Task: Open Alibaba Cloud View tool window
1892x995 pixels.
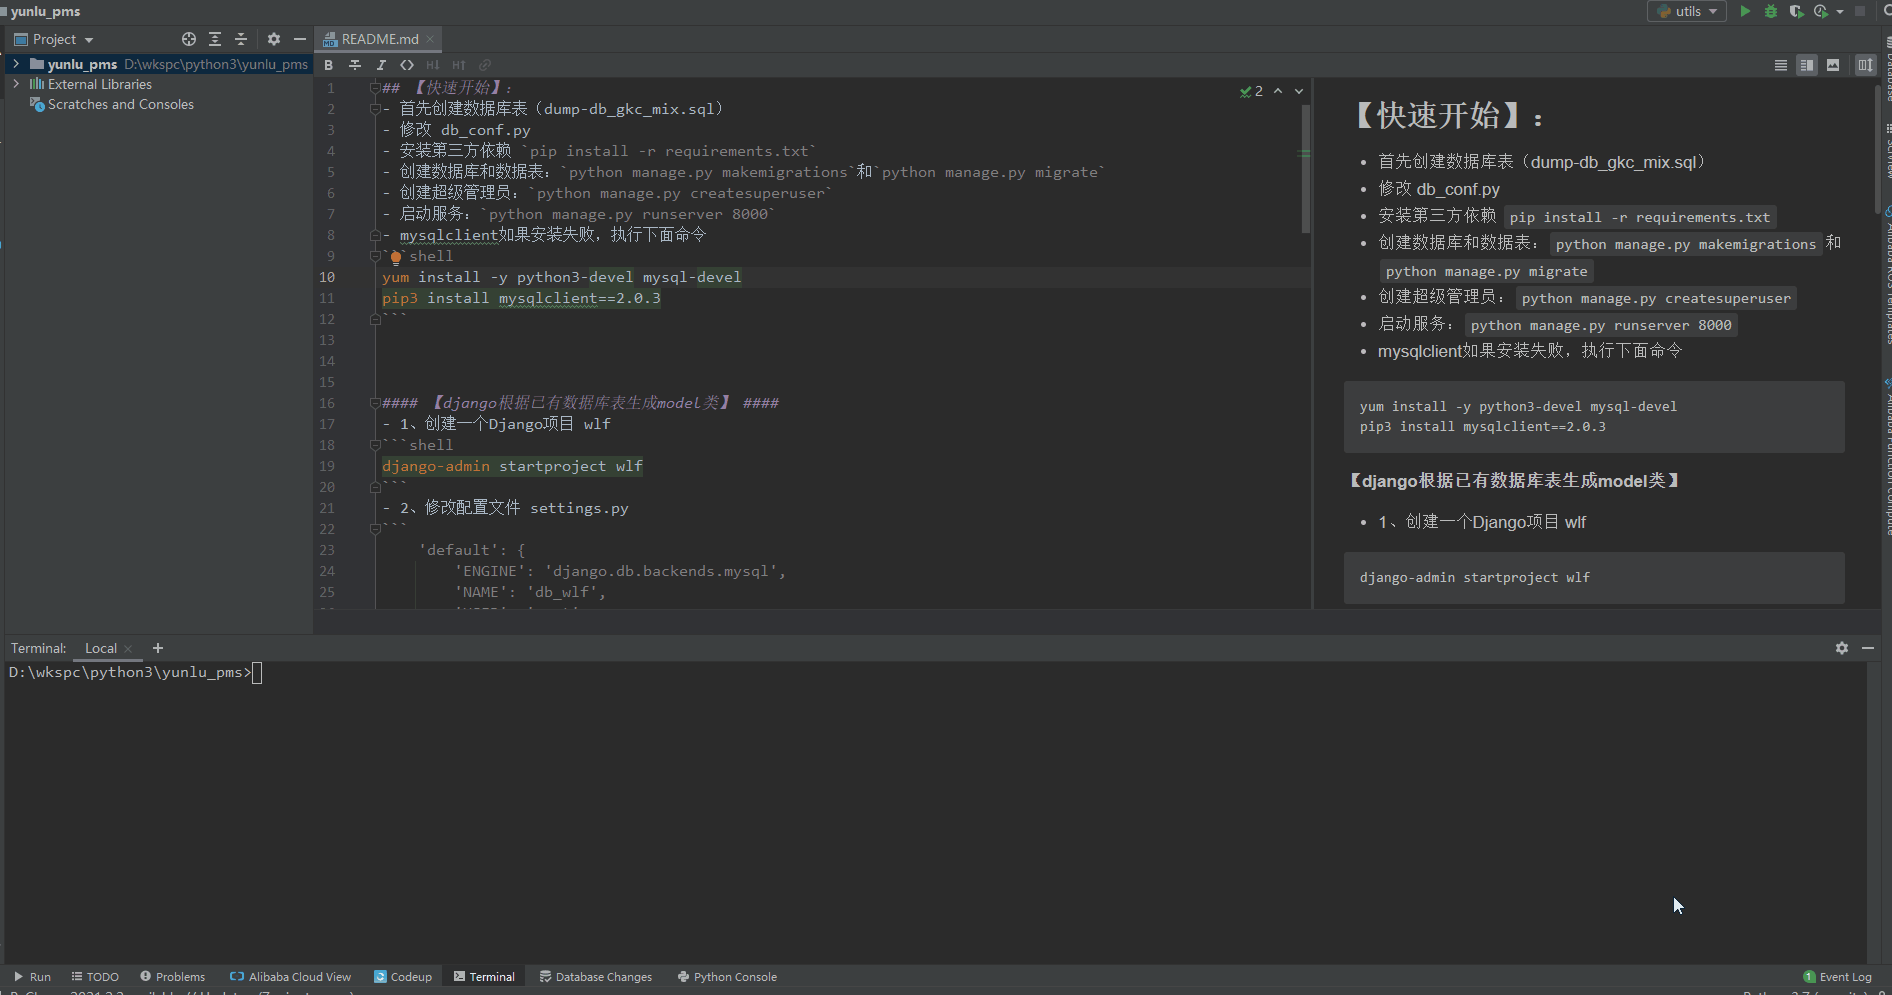Action: pos(290,977)
